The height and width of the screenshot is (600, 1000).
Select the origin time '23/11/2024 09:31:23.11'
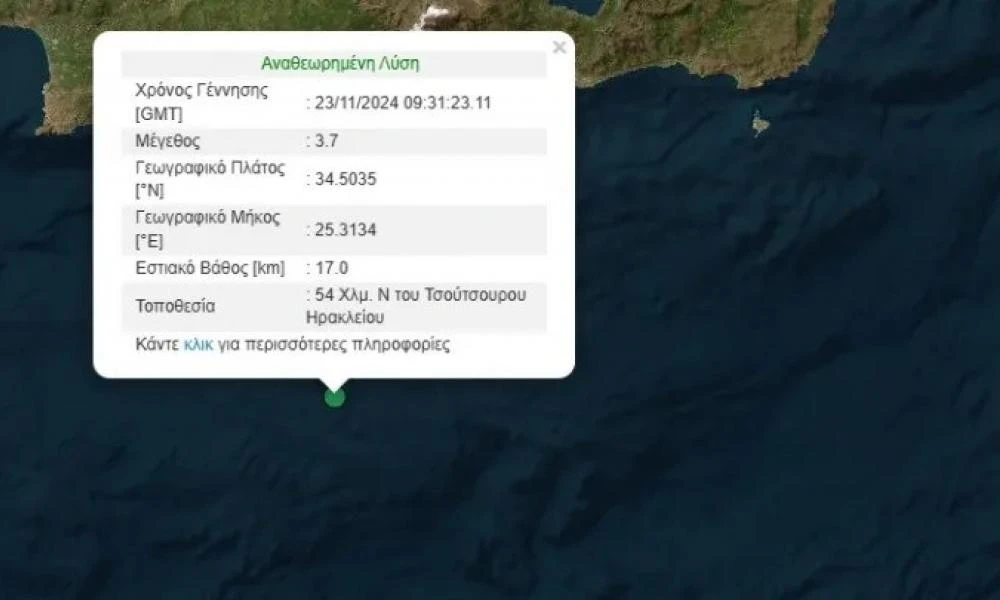[x=402, y=103]
